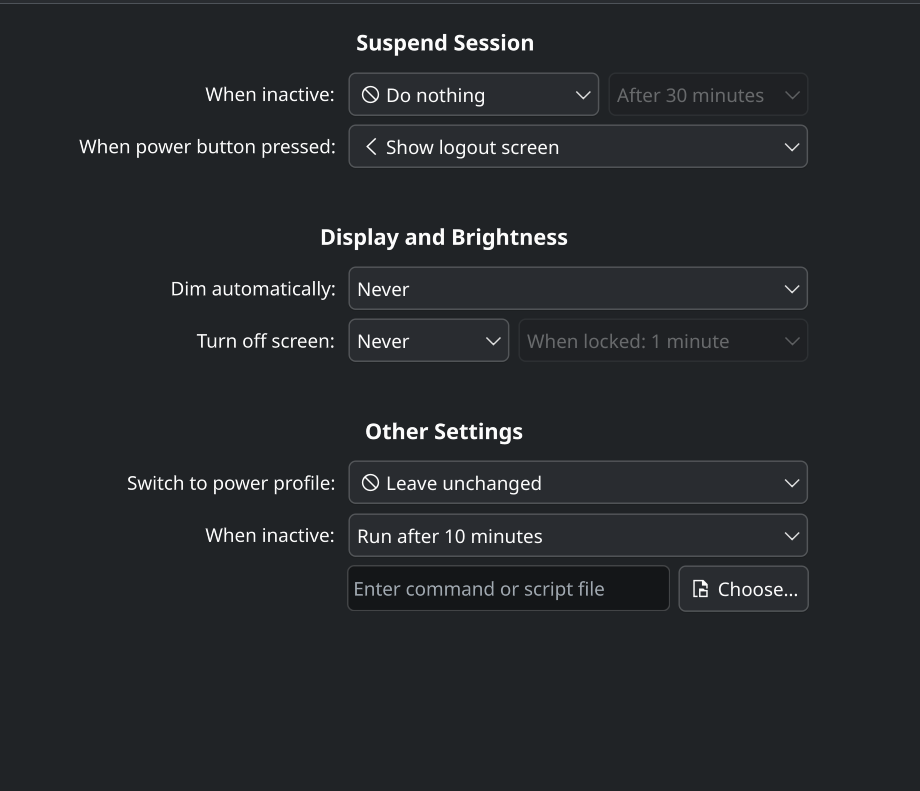Click the Switch to power profile label

(231, 483)
